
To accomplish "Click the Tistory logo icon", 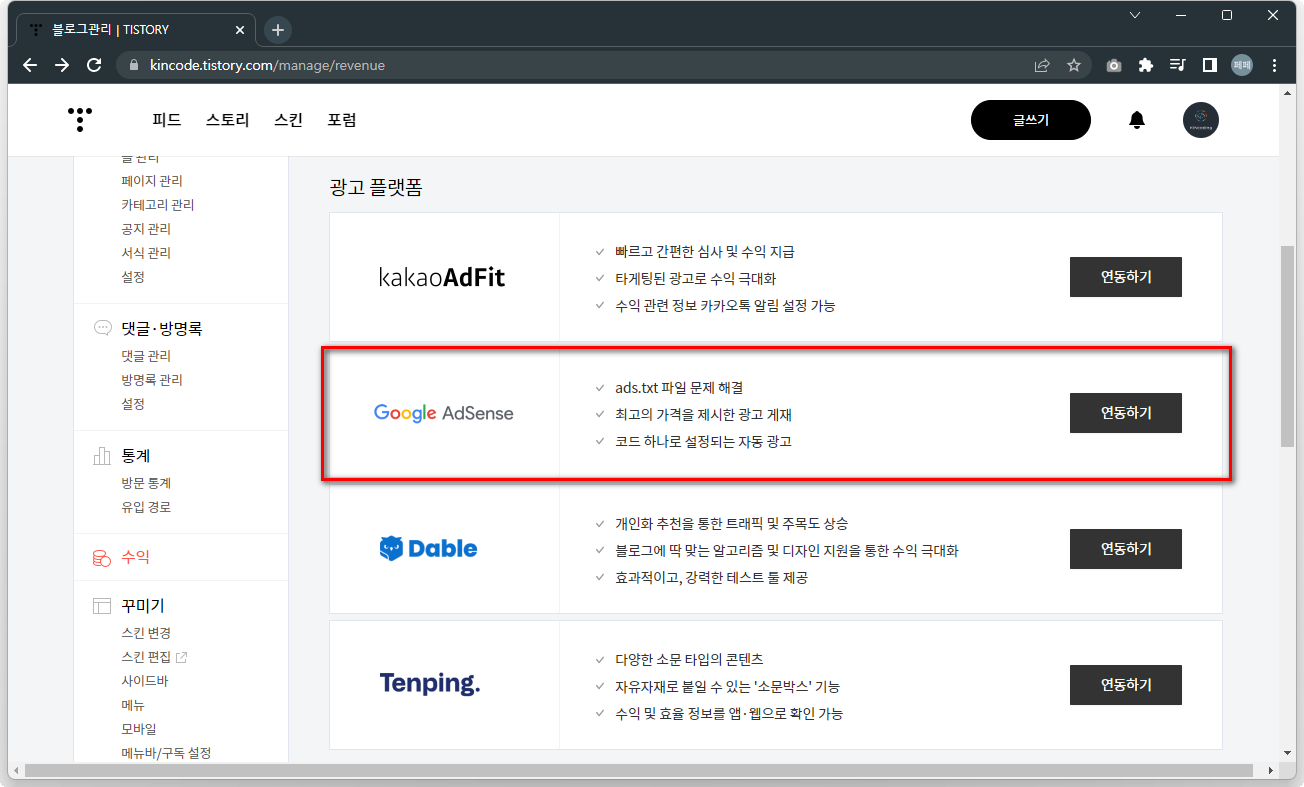I will point(80,119).
